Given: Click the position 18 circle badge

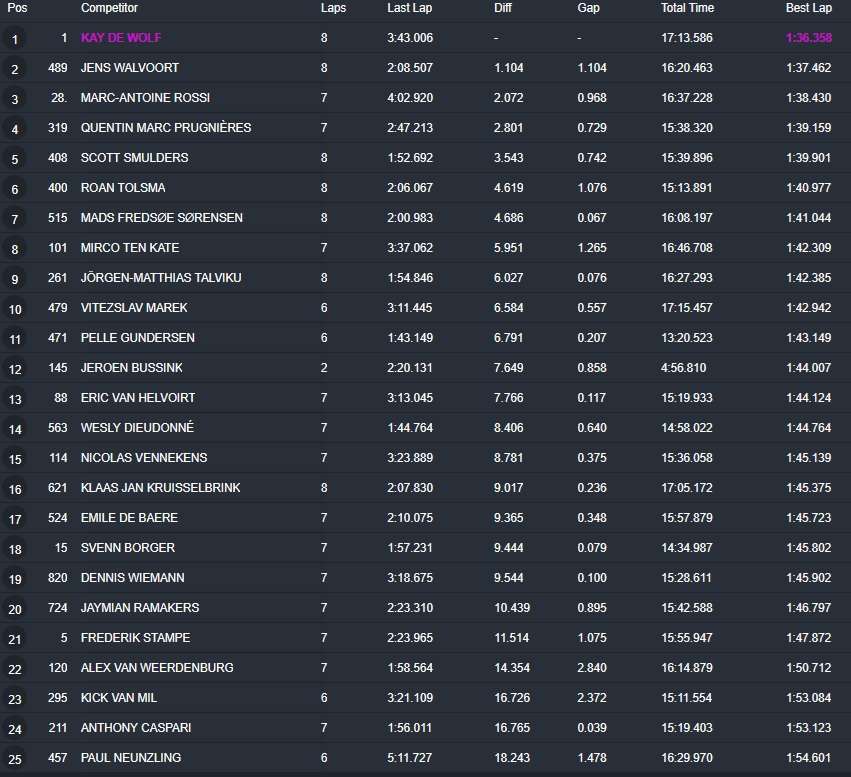Looking at the screenshot, I should tap(14, 549).
